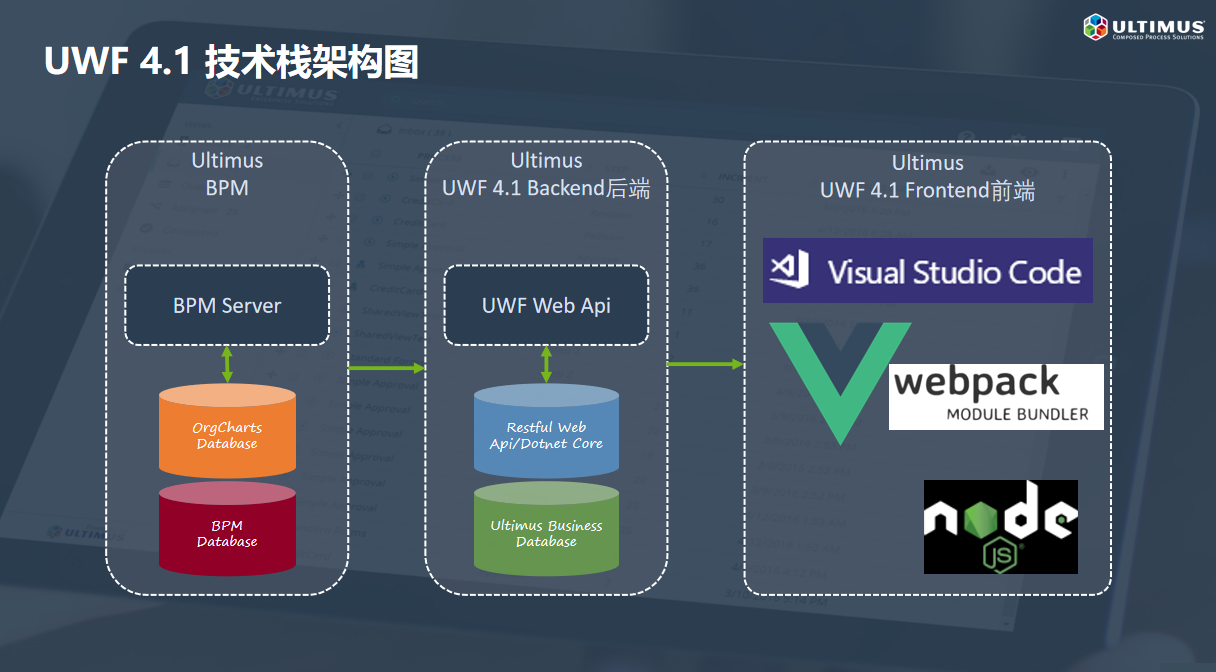Select the webpack Module Bundler logo

pyautogui.click(x=996, y=397)
